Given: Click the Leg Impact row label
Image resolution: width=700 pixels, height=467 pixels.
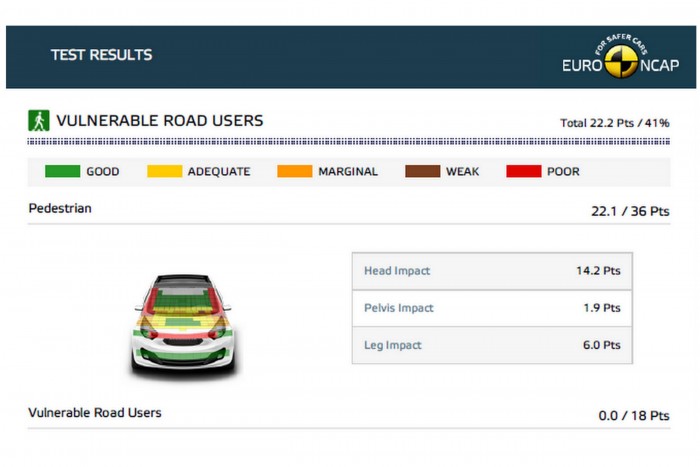Looking at the screenshot, I should pos(393,345).
